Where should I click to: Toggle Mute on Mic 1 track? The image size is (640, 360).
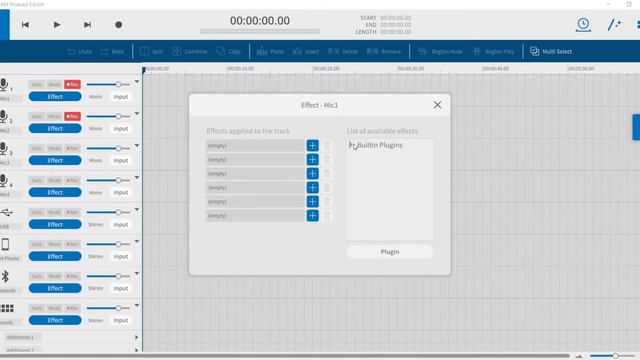click(54, 84)
